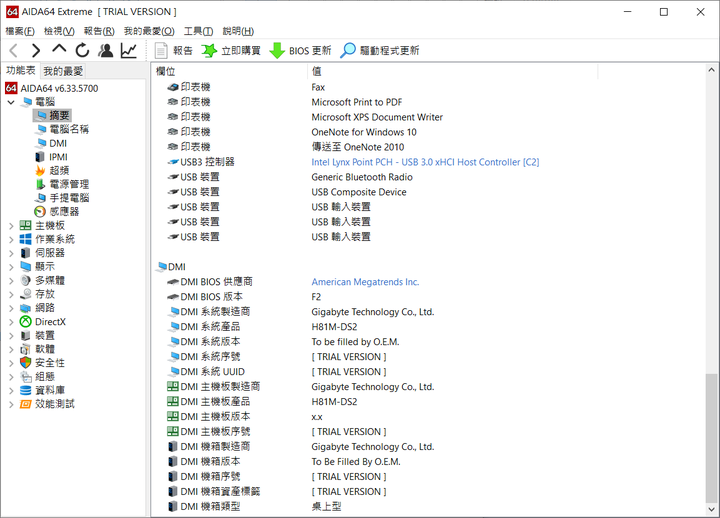Open the 報告(R) menu
720x518 pixels.
pos(99,31)
